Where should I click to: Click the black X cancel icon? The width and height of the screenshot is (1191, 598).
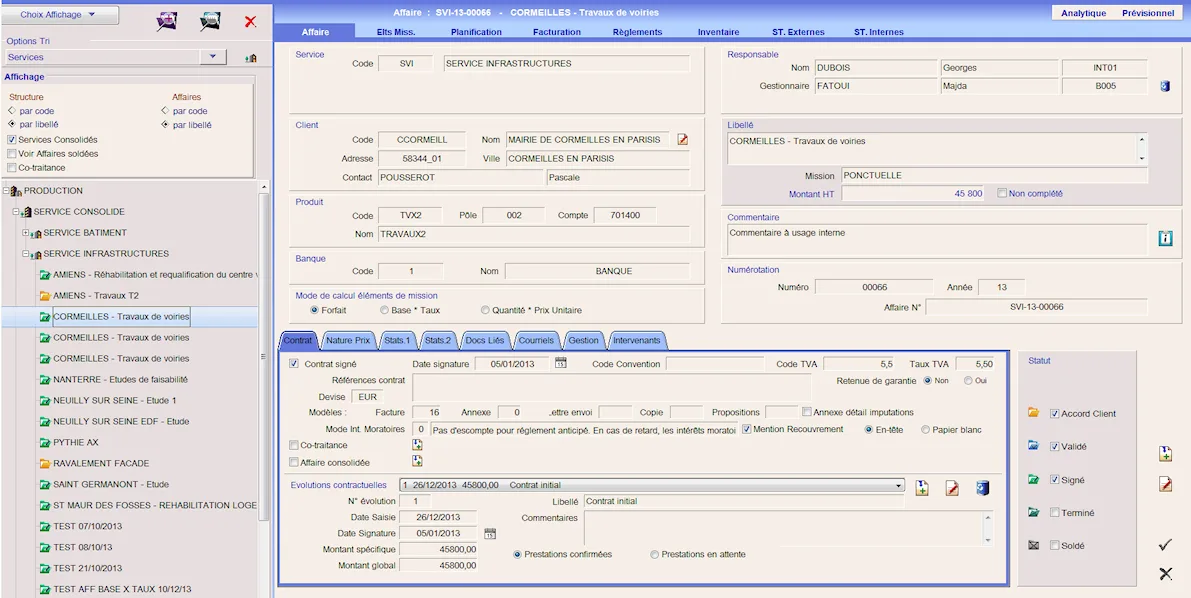pos(1166,574)
